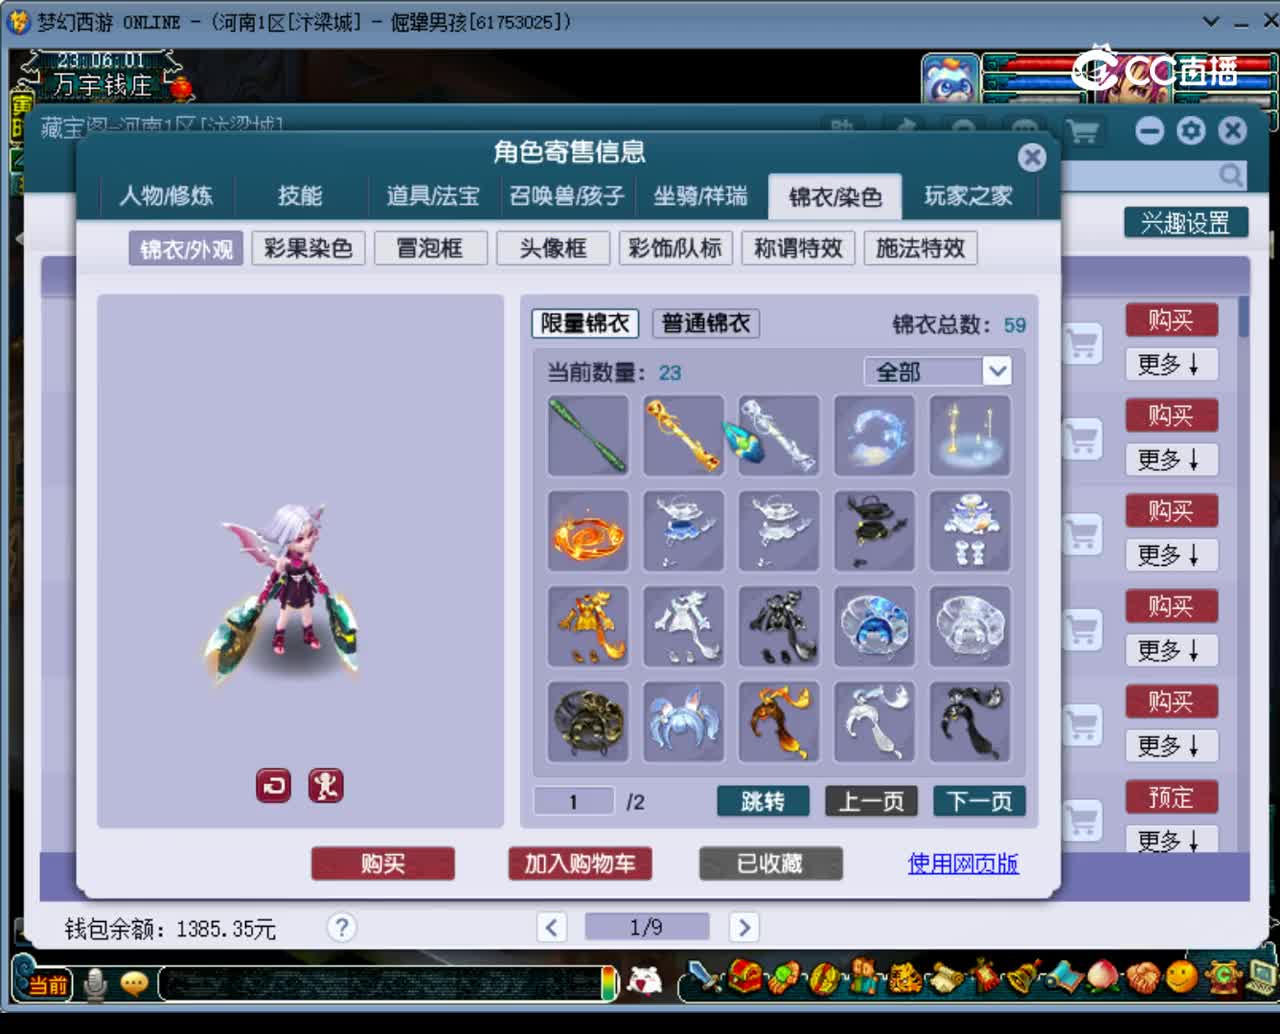Change the character pose with figure icon
1280x1034 pixels.
(x=325, y=786)
